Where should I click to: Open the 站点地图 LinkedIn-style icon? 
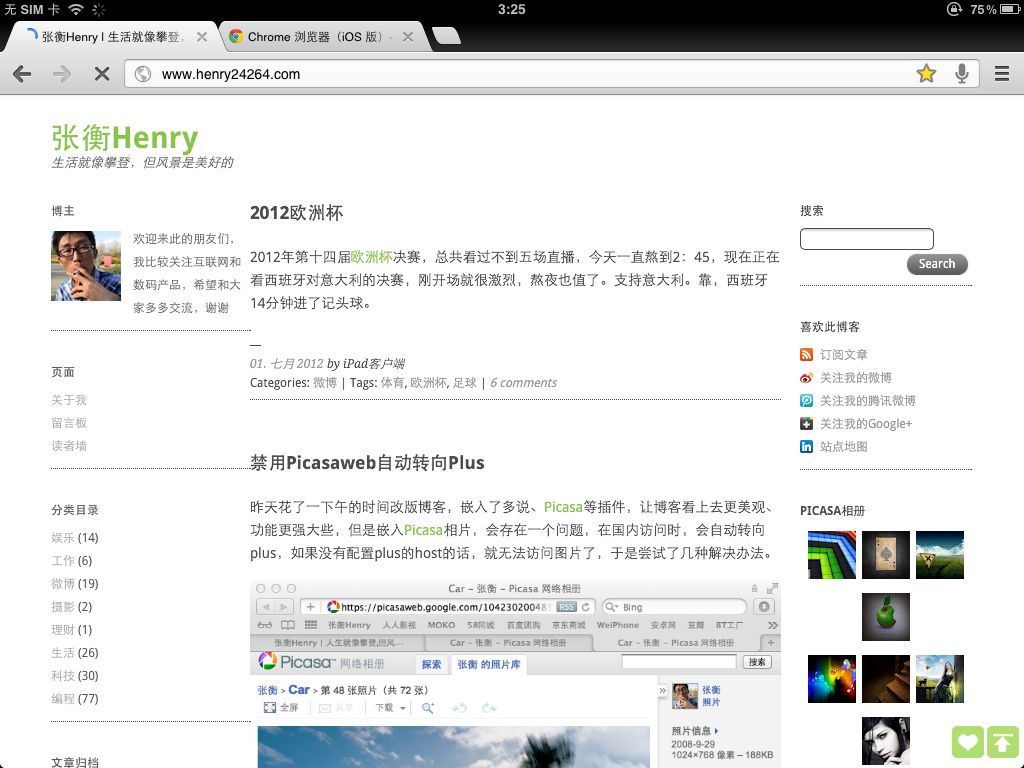tap(808, 446)
